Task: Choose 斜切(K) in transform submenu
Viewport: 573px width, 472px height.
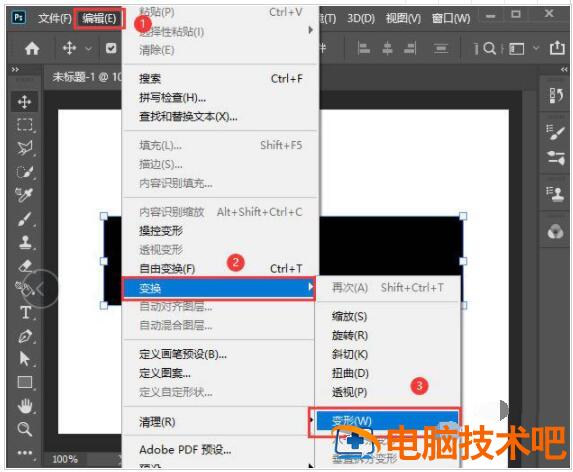Action: point(387,354)
